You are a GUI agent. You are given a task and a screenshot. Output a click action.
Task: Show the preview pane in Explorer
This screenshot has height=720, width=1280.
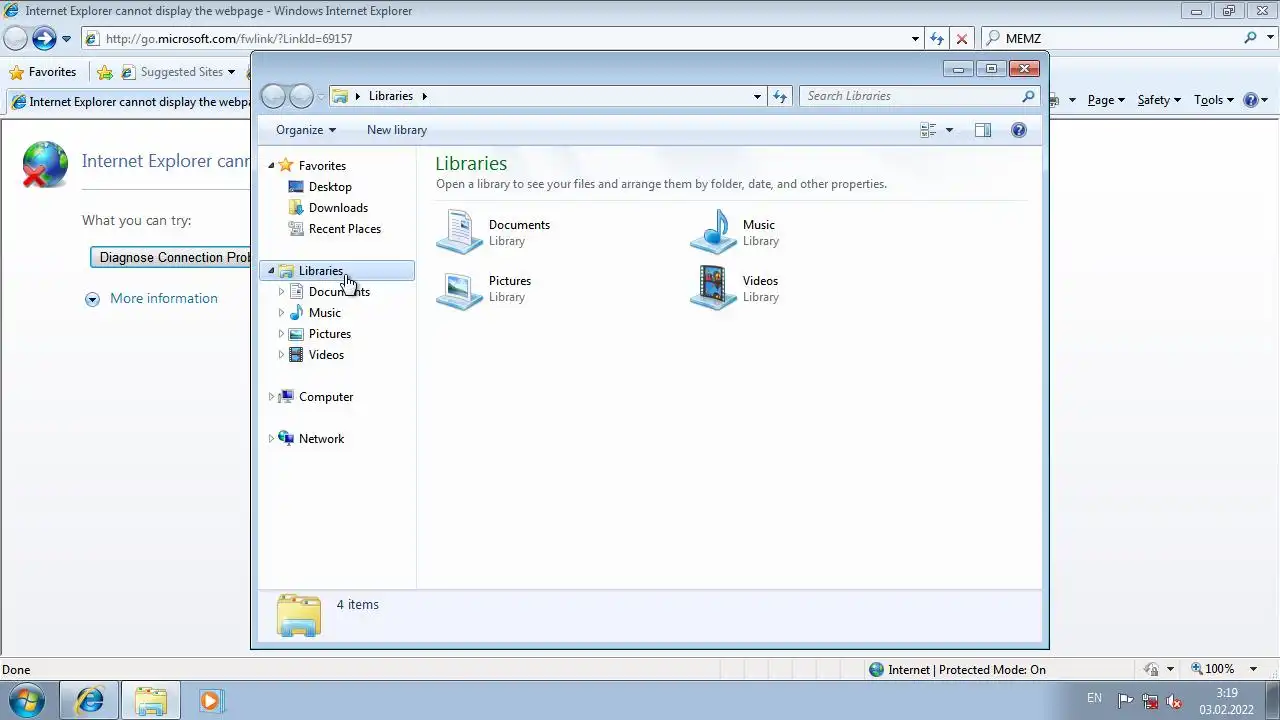[983, 130]
